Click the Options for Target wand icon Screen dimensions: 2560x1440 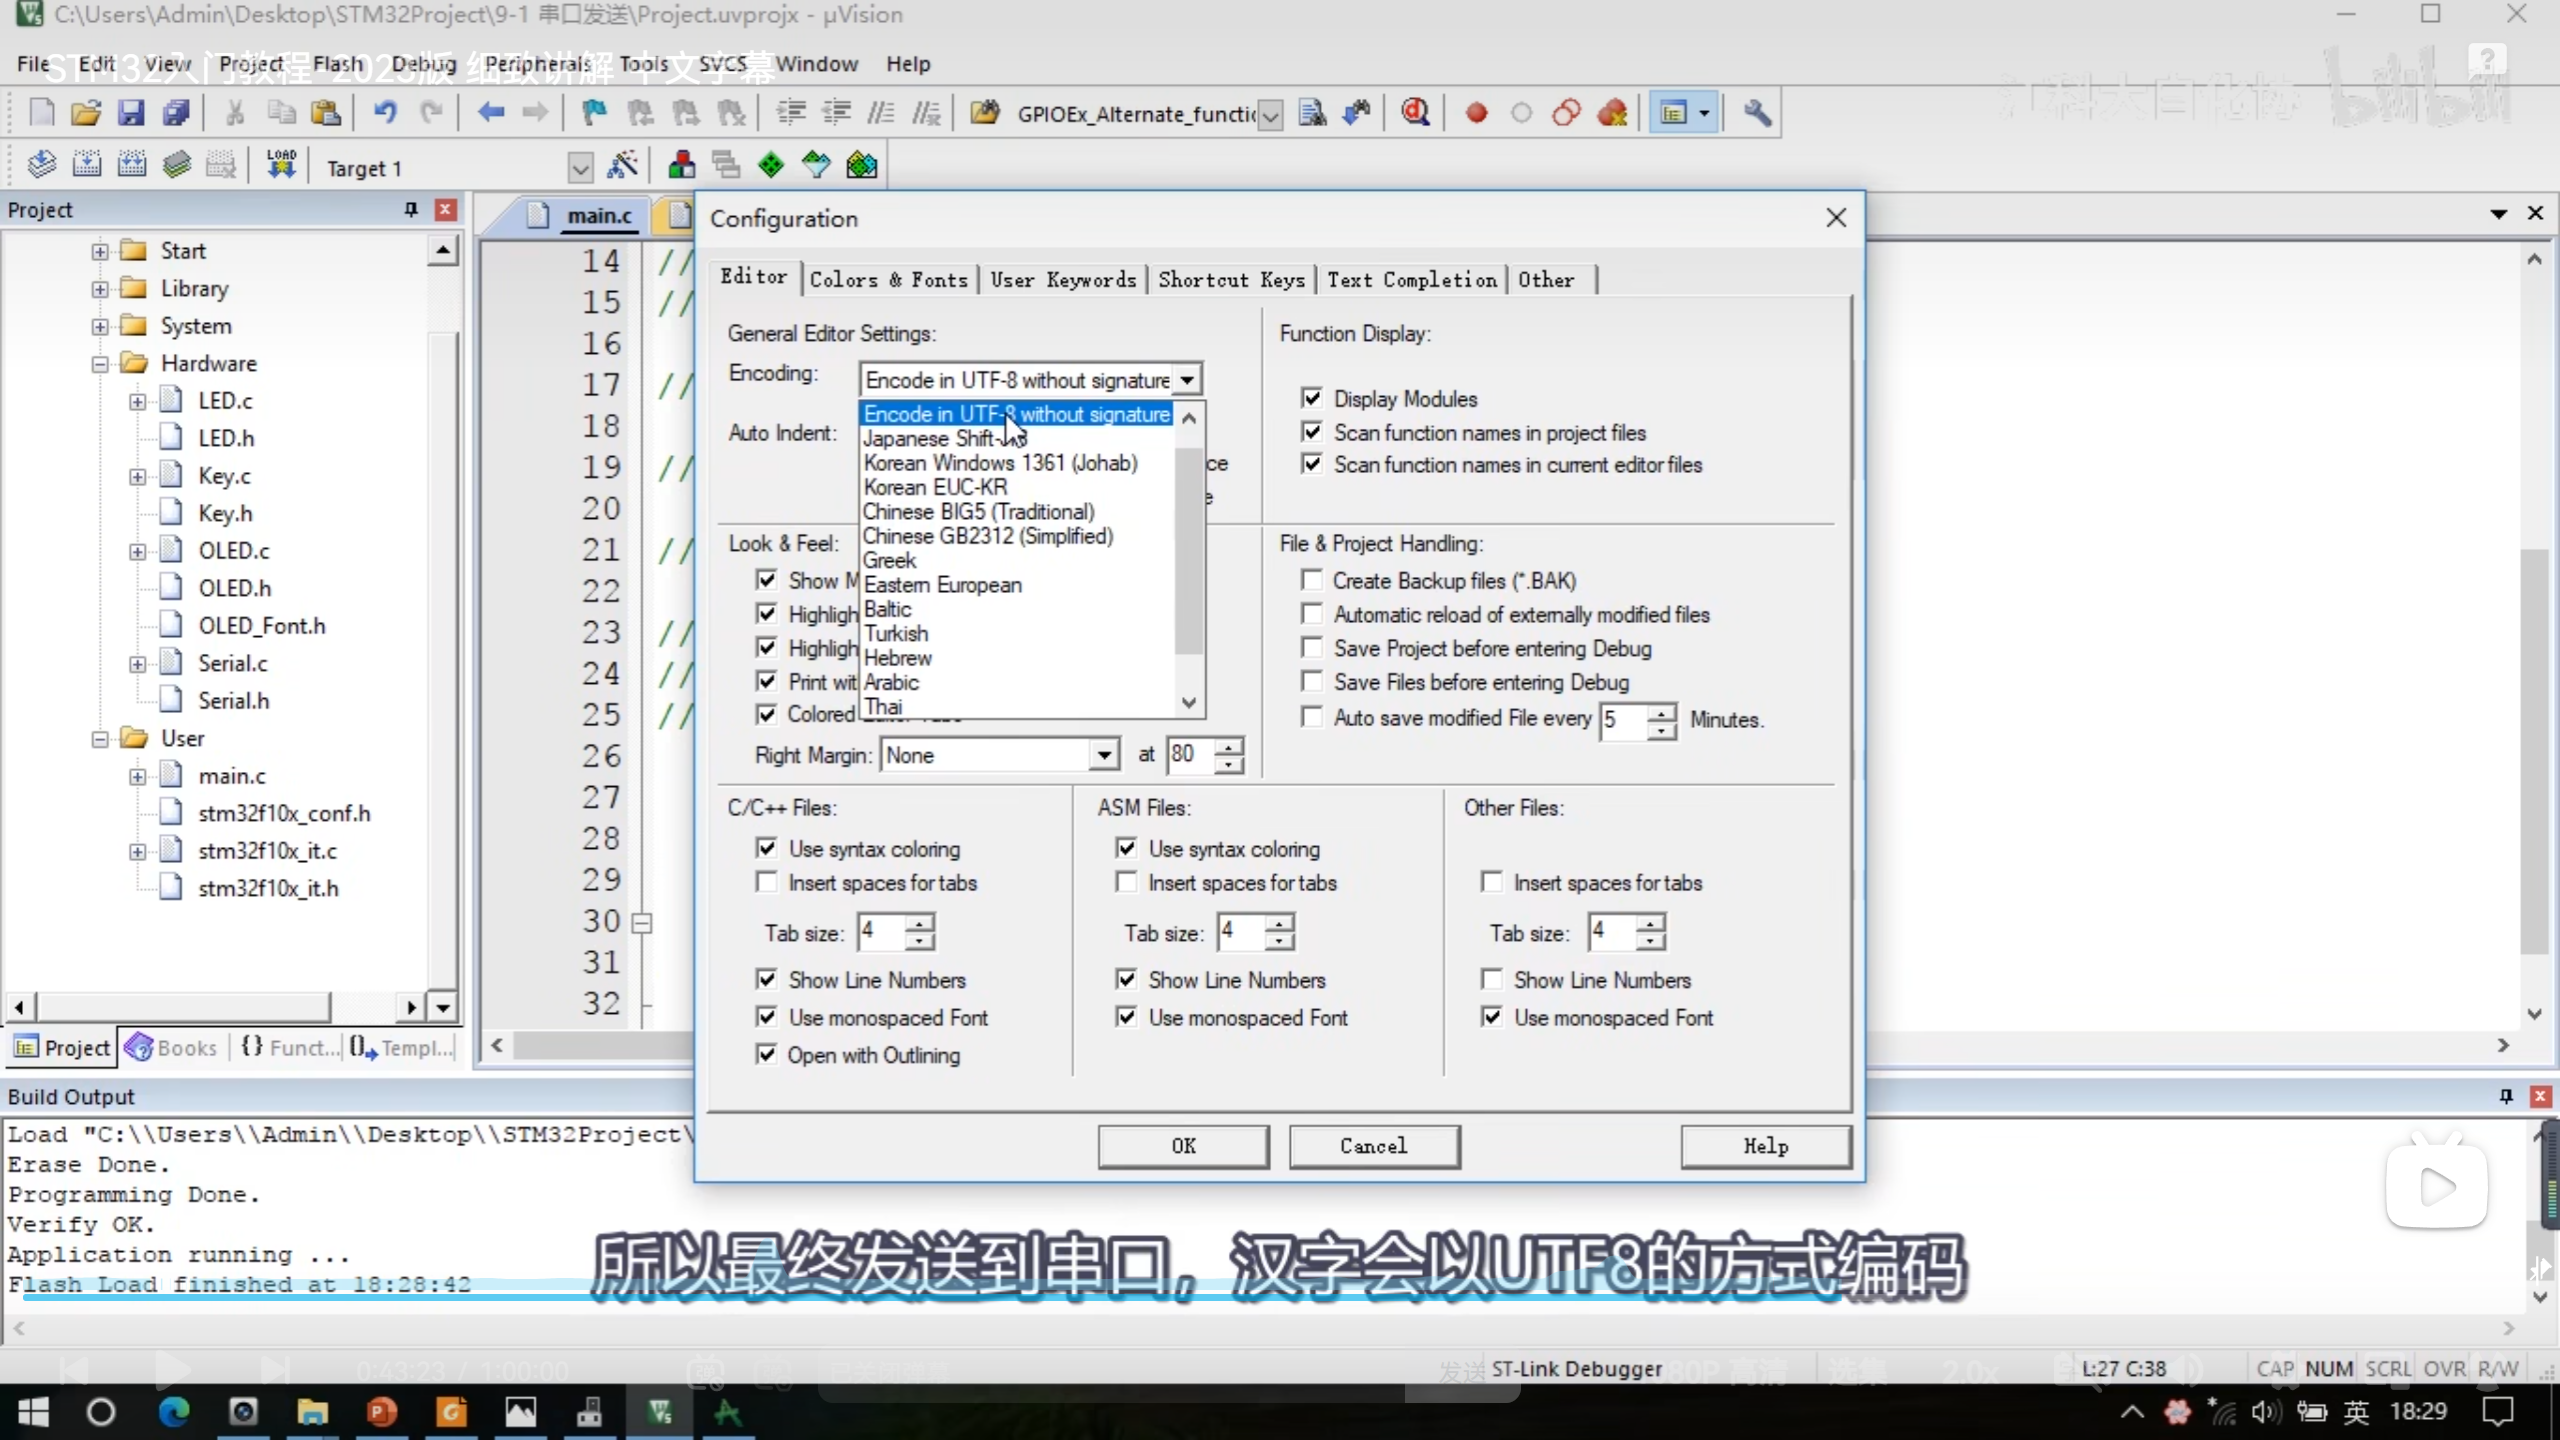point(622,165)
